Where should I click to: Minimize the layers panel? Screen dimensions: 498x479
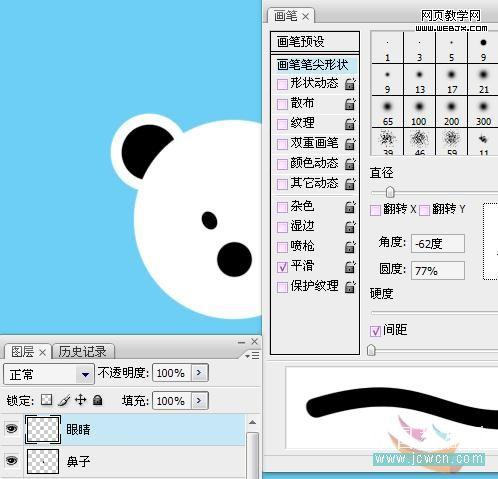[242, 342]
